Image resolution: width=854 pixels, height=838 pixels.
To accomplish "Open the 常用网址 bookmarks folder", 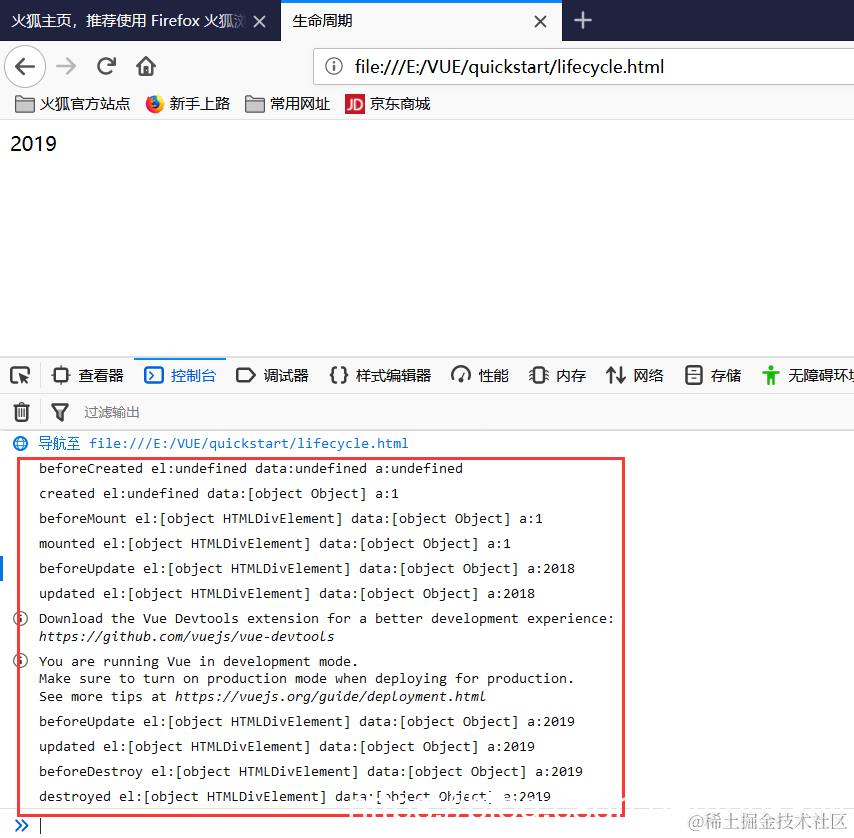I will [x=288, y=103].
